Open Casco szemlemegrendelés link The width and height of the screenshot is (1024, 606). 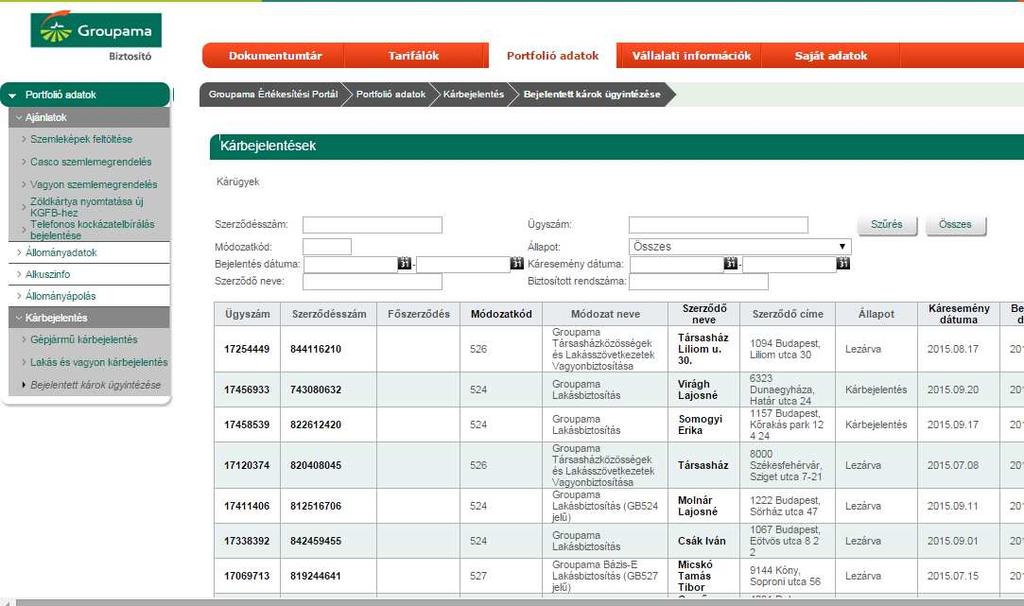(x=90, y=161)
